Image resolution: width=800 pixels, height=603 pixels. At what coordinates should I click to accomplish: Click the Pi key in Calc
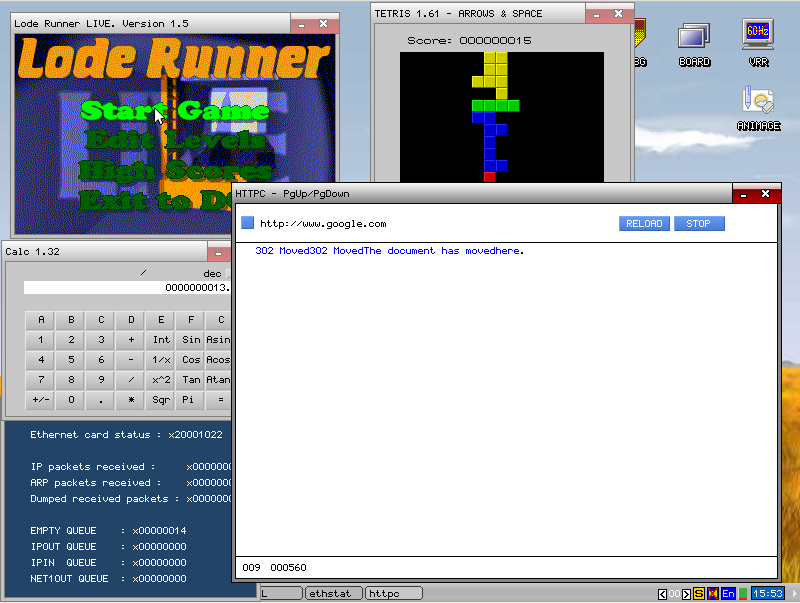(191, 400)
